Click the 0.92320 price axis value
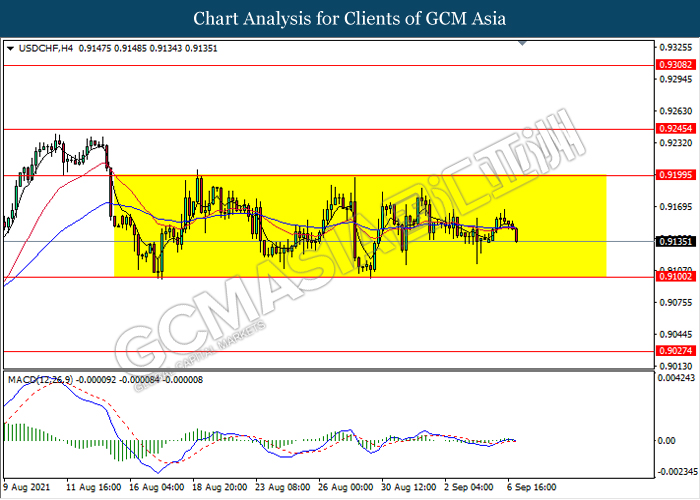 tap(676, 143)
